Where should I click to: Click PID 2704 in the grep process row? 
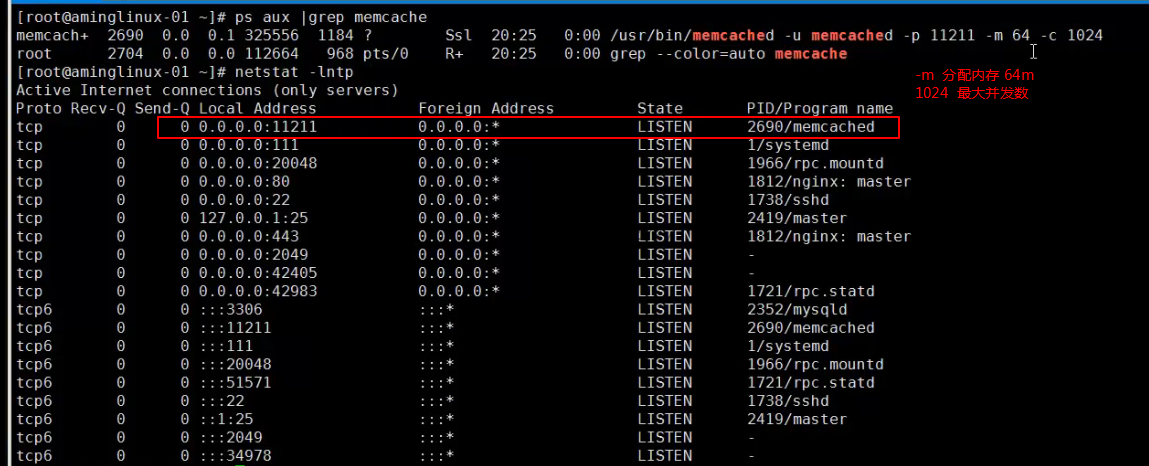(x=125, y=53)
